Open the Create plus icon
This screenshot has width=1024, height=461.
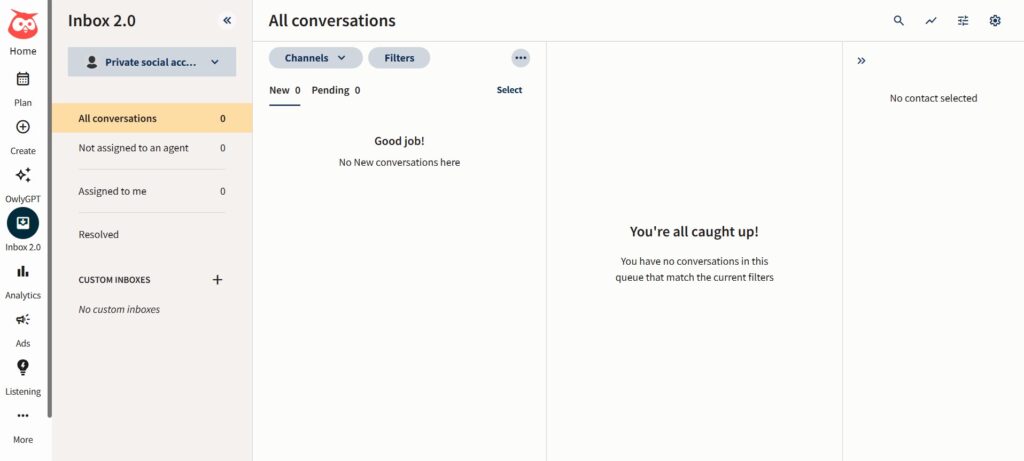click(23, 127)
